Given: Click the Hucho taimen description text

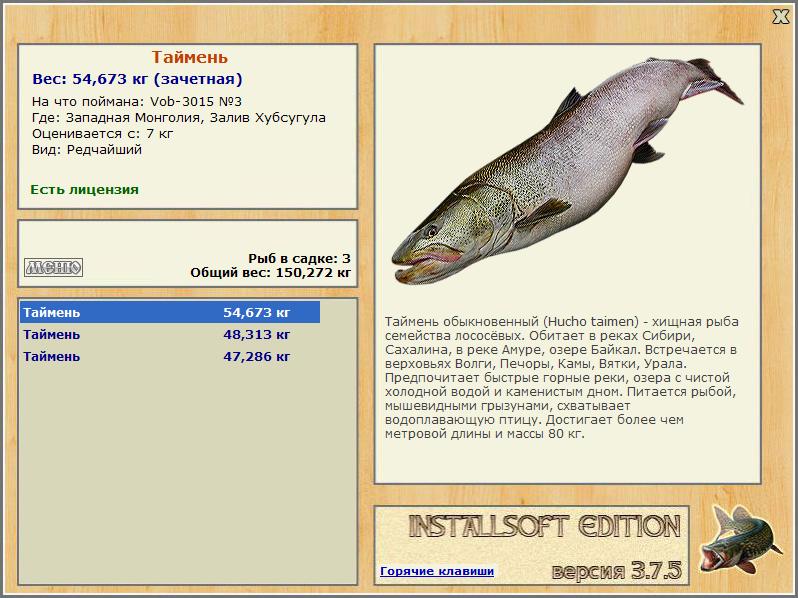Looking at the screenshot, I should pyautogui.click(x=561, y=378).
